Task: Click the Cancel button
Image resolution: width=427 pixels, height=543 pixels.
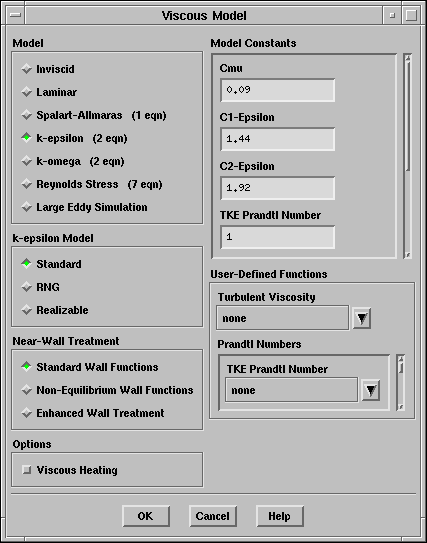Action: coord(213,516)
